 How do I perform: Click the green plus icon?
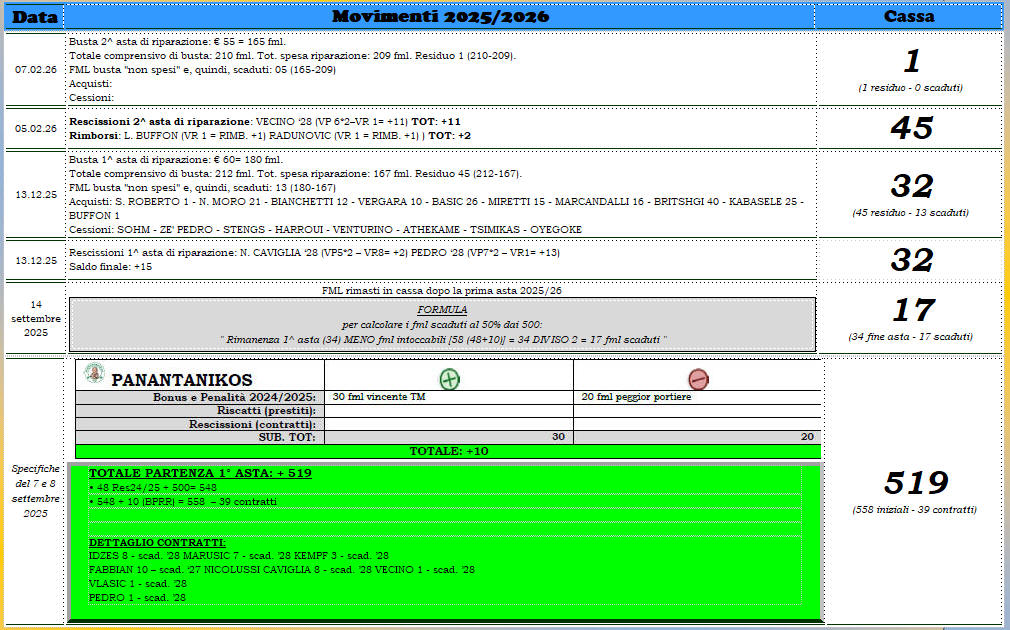(449, 379)
